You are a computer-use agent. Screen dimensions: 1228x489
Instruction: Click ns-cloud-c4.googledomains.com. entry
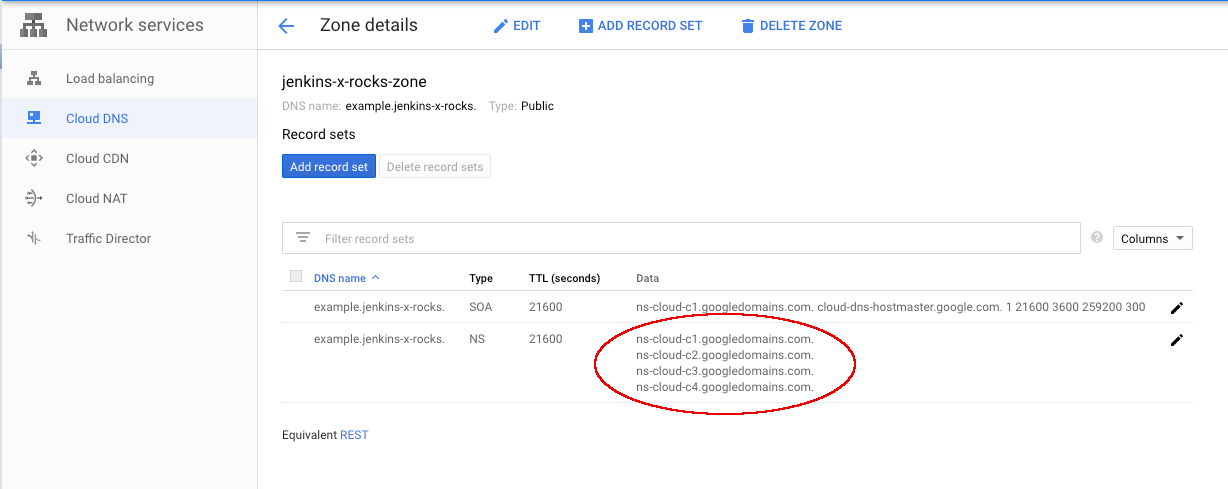point(725,387)
